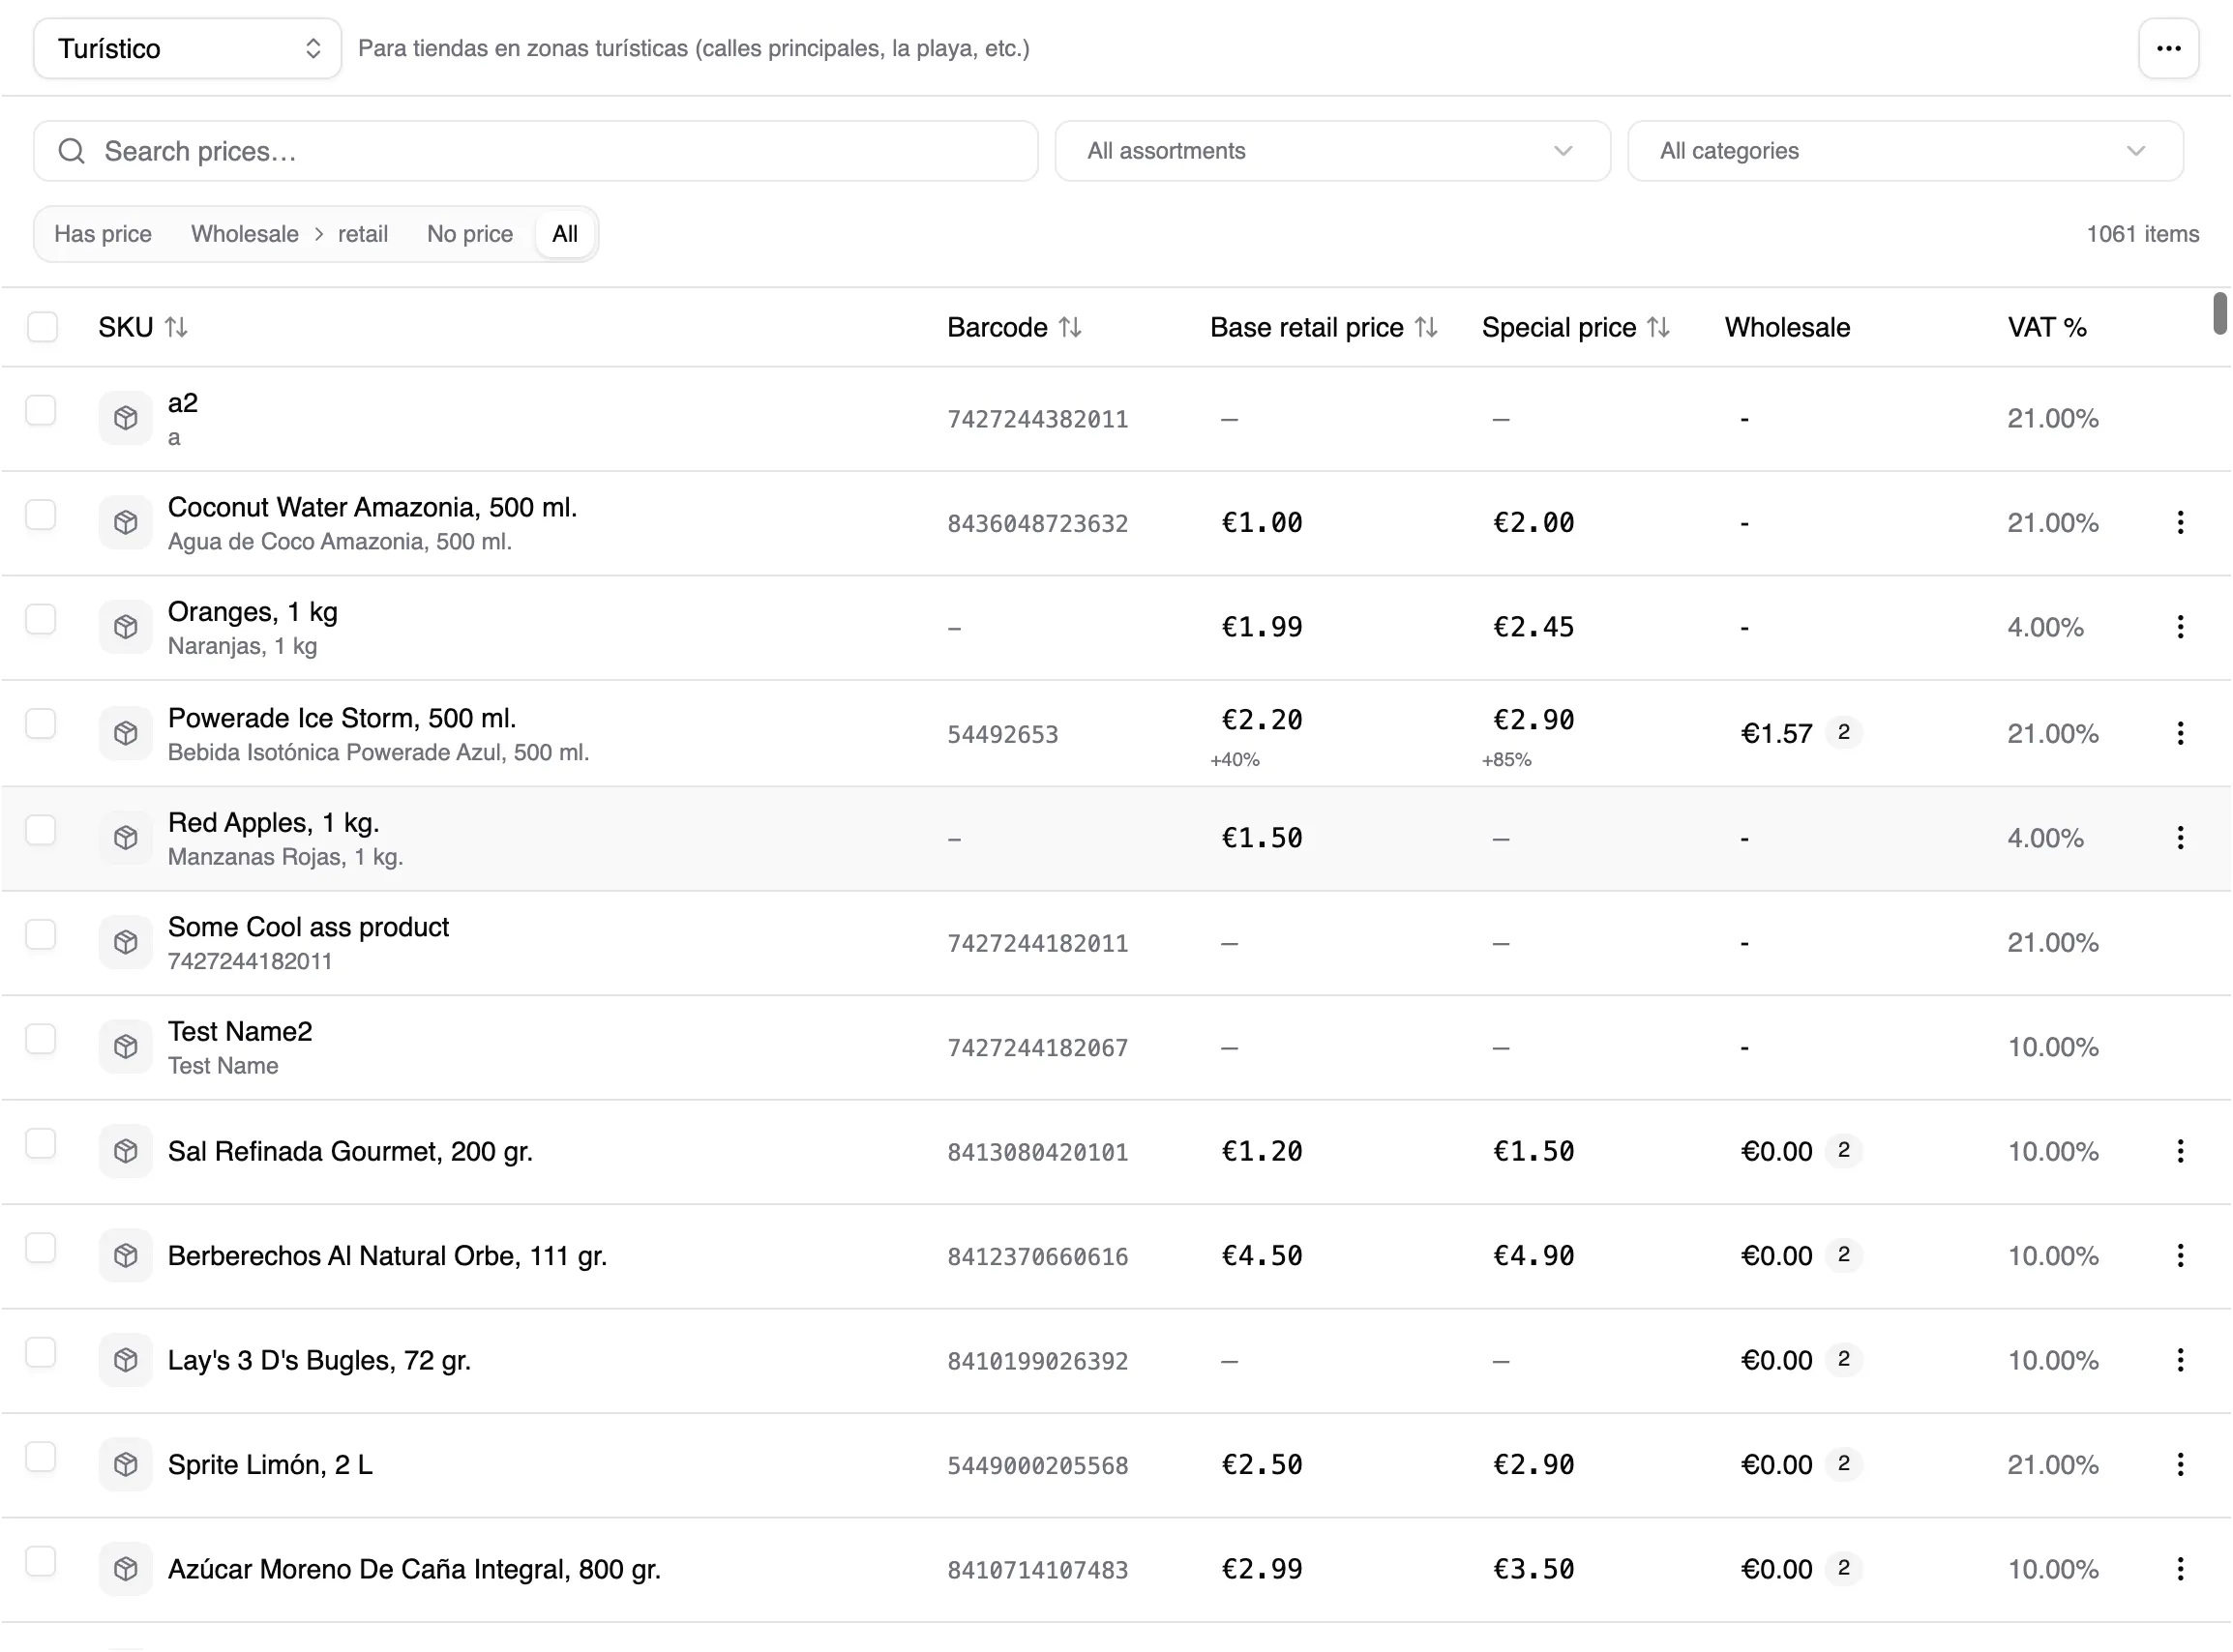Click the product icon for Lay's 3 D's Bugles
Screen dimensions: 2233x1652
point(126,1360)
